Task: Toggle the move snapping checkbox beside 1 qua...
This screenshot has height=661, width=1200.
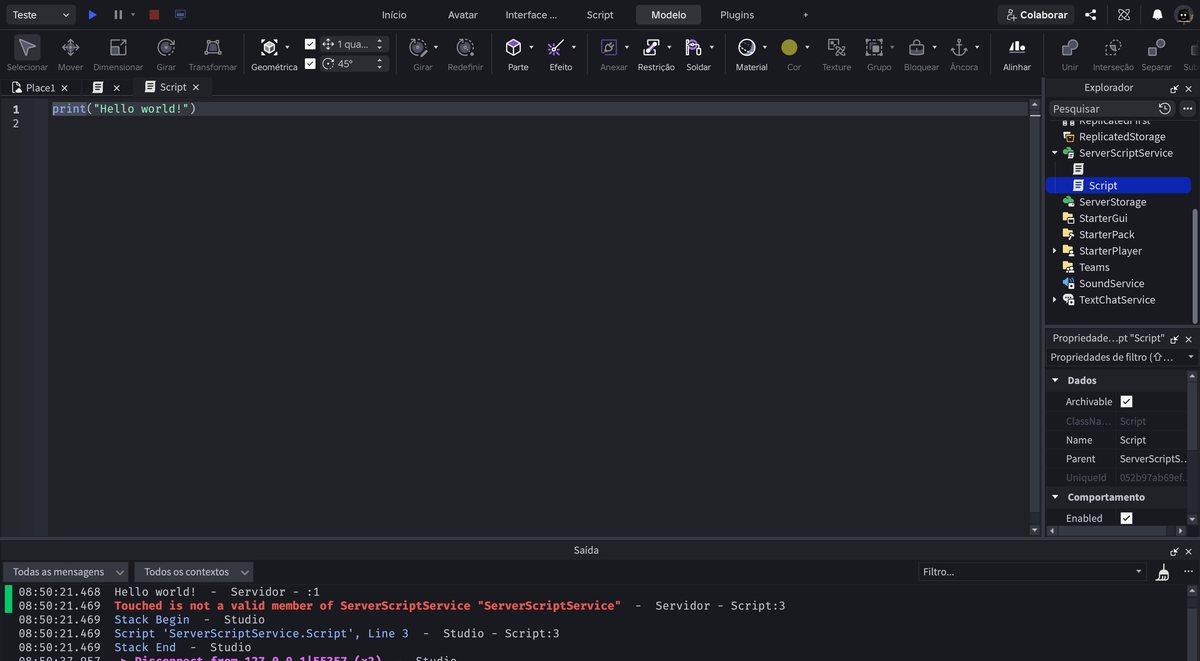Action: click(310, 44)
